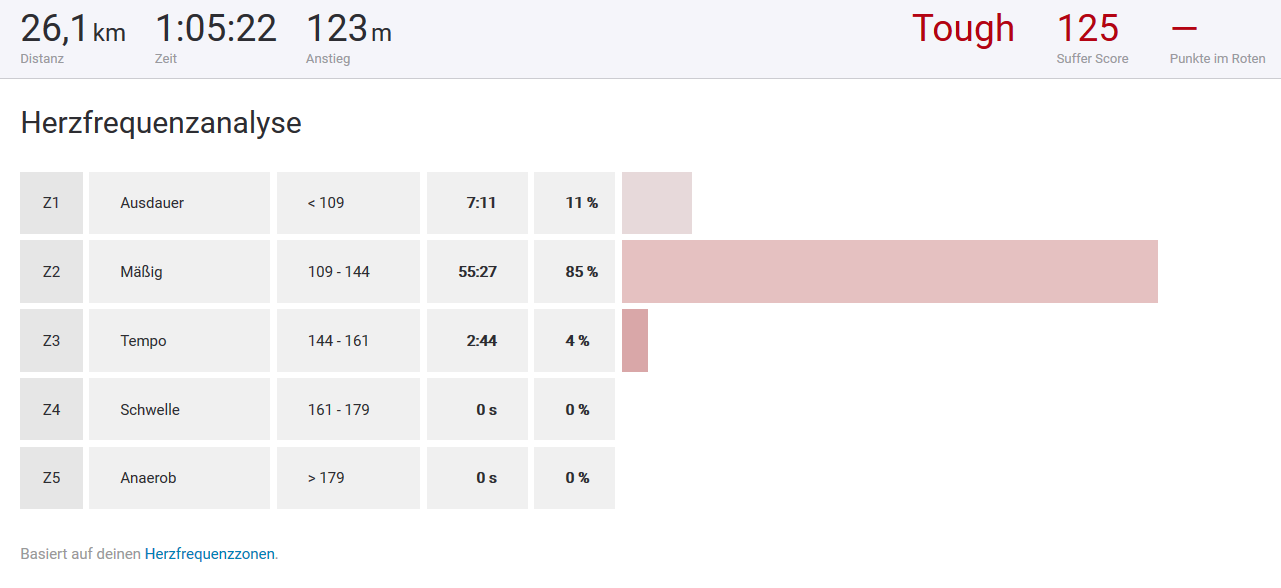This screenshot has height=588, width=1281.
Task: Select the Z5 zone label cell
Action: click(x=51, y=478)
